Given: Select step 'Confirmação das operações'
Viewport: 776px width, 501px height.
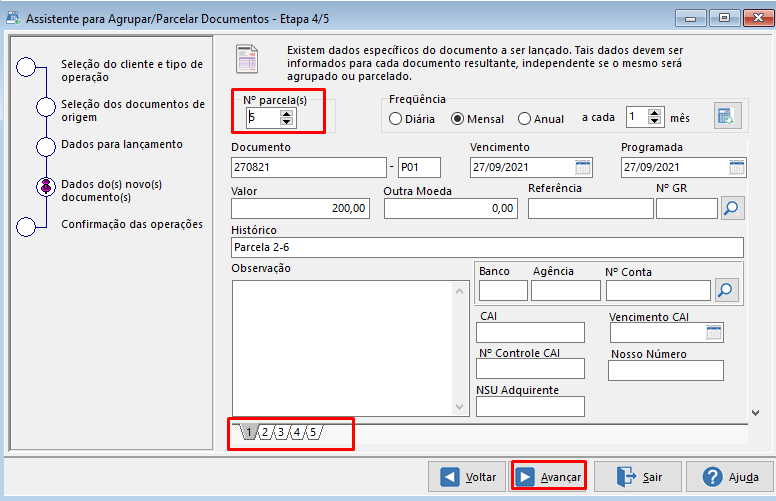Looking at the screenshot, I should coord(132,224).
